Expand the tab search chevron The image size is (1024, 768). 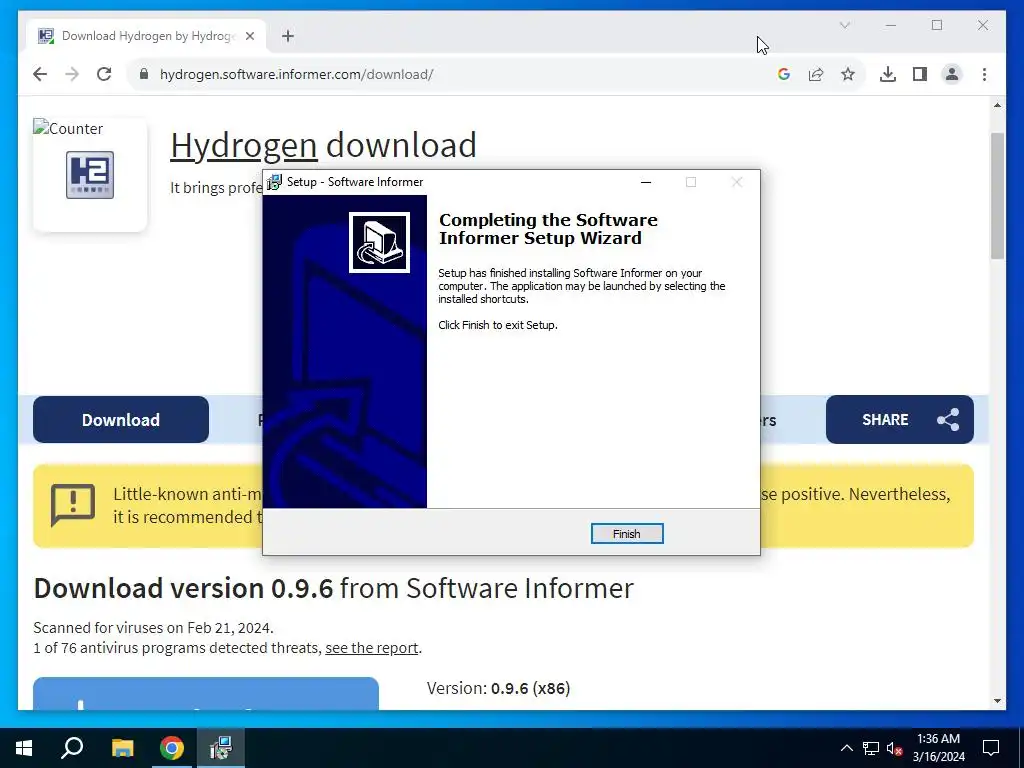click(844, 25)
